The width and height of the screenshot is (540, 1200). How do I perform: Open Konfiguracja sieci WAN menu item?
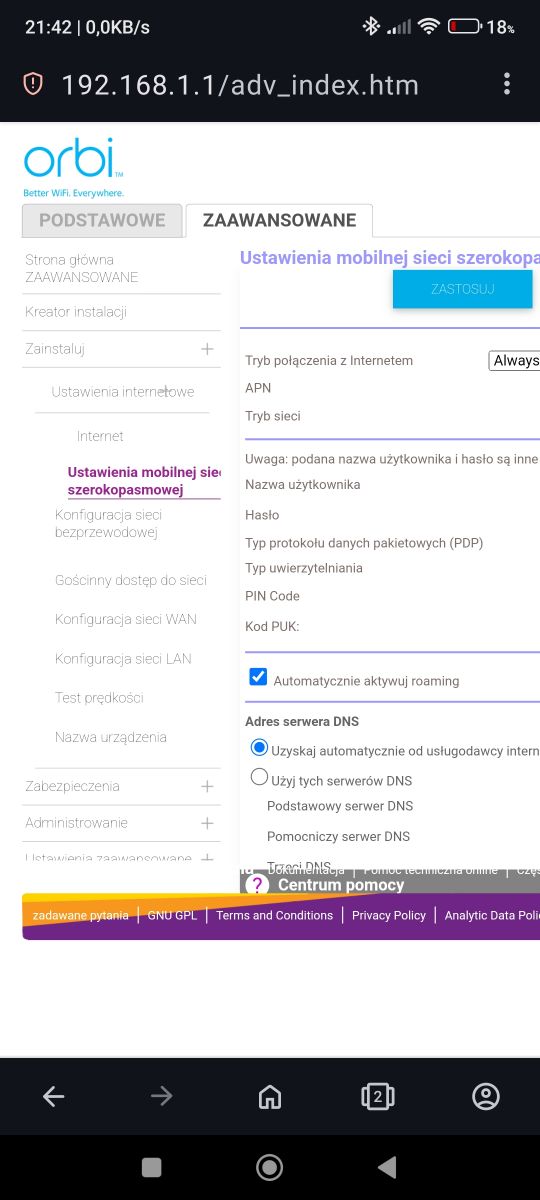pos(126,619)
